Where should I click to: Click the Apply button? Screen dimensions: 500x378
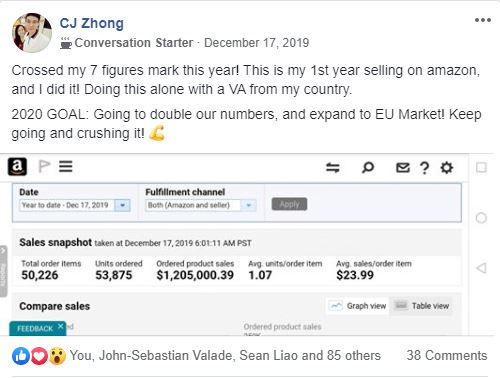(289, 204)
